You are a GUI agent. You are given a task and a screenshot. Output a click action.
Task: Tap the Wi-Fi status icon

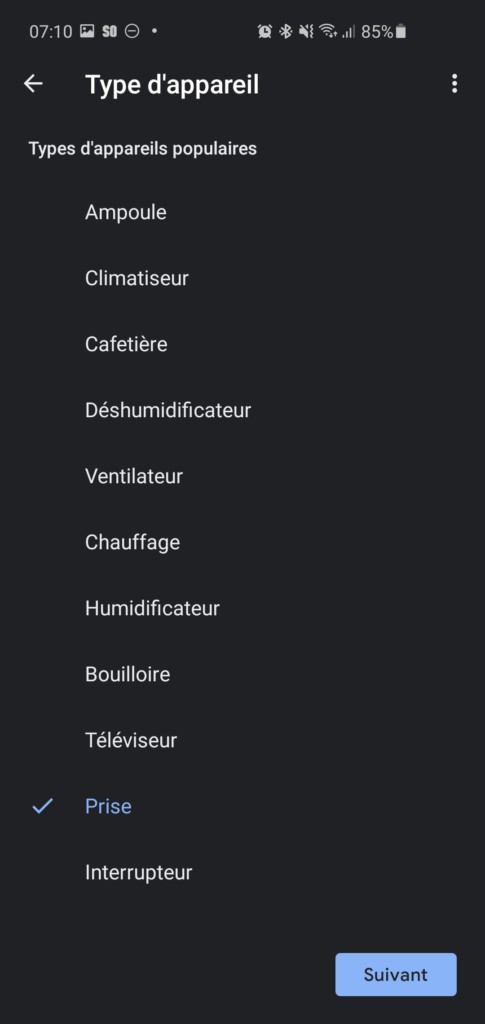328,31
